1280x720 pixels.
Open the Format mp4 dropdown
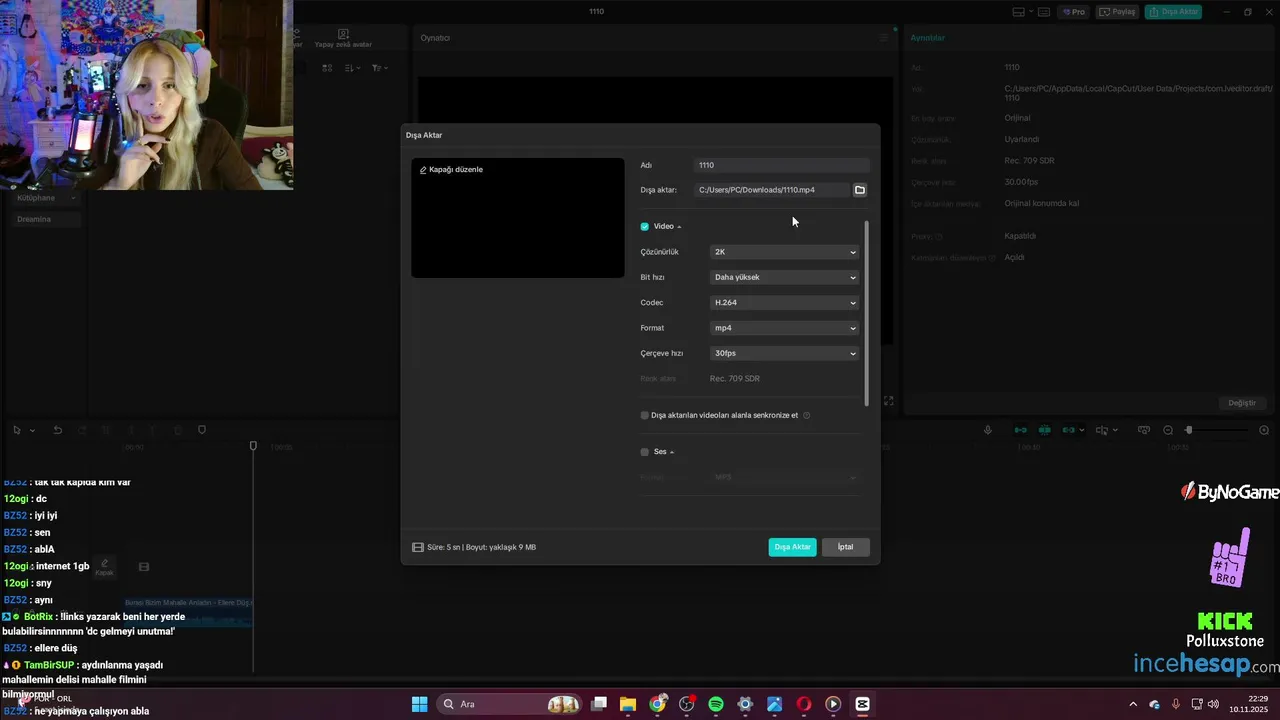(x=785, y=328)
